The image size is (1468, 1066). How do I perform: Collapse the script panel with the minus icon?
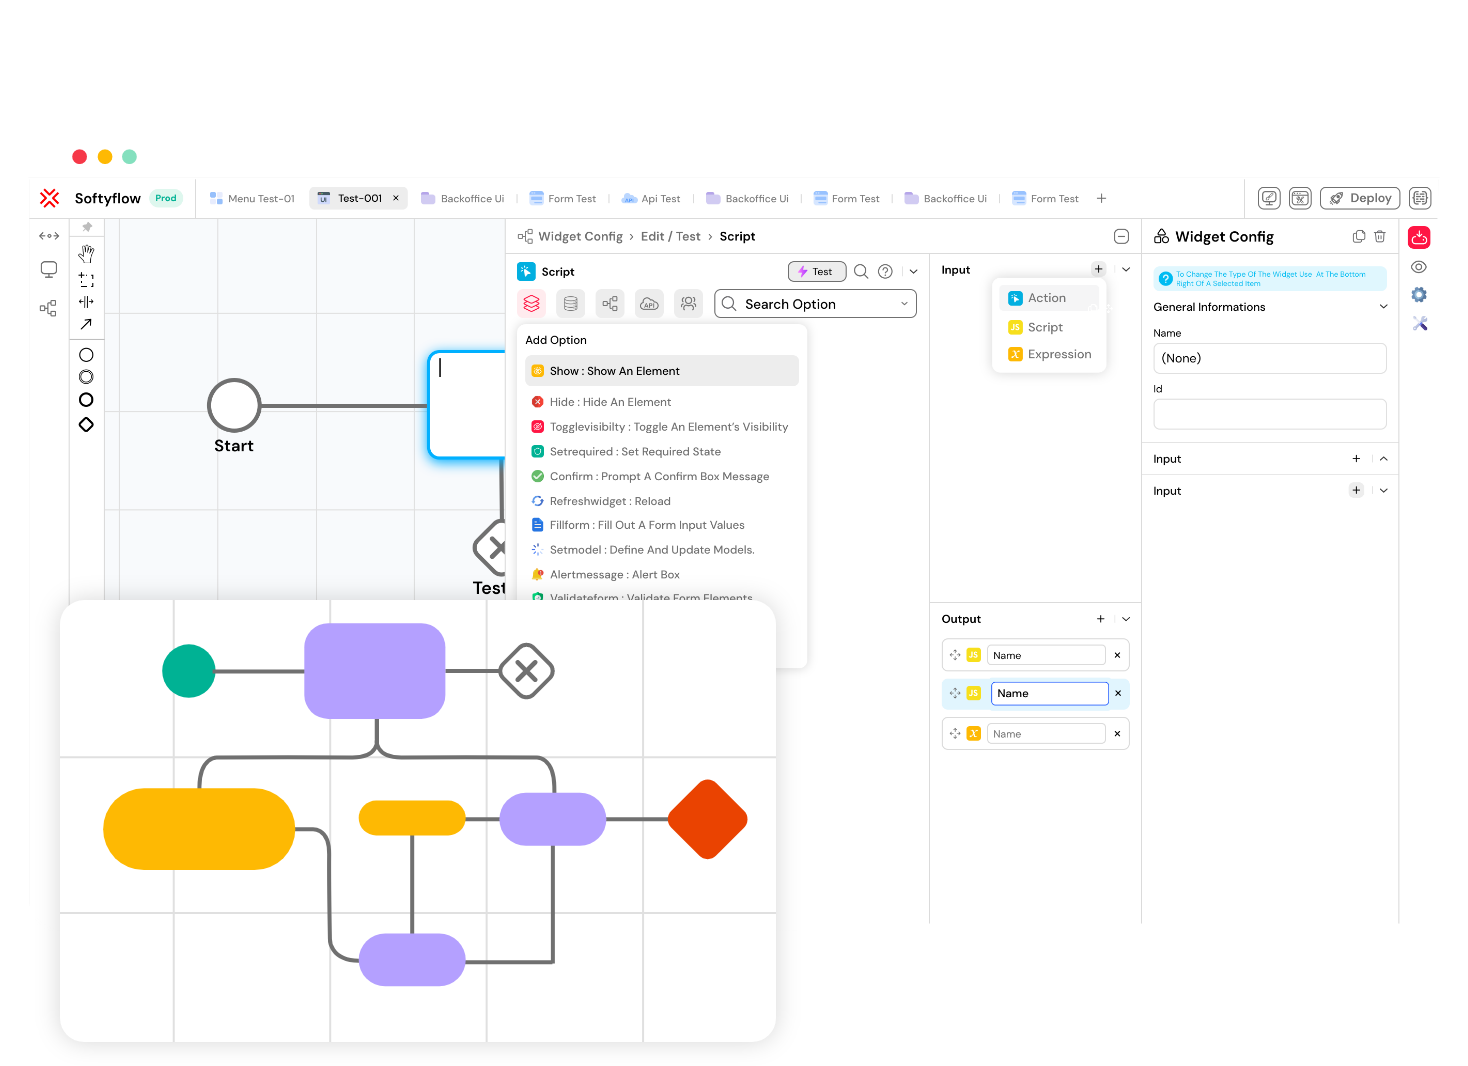point(1121,236)
